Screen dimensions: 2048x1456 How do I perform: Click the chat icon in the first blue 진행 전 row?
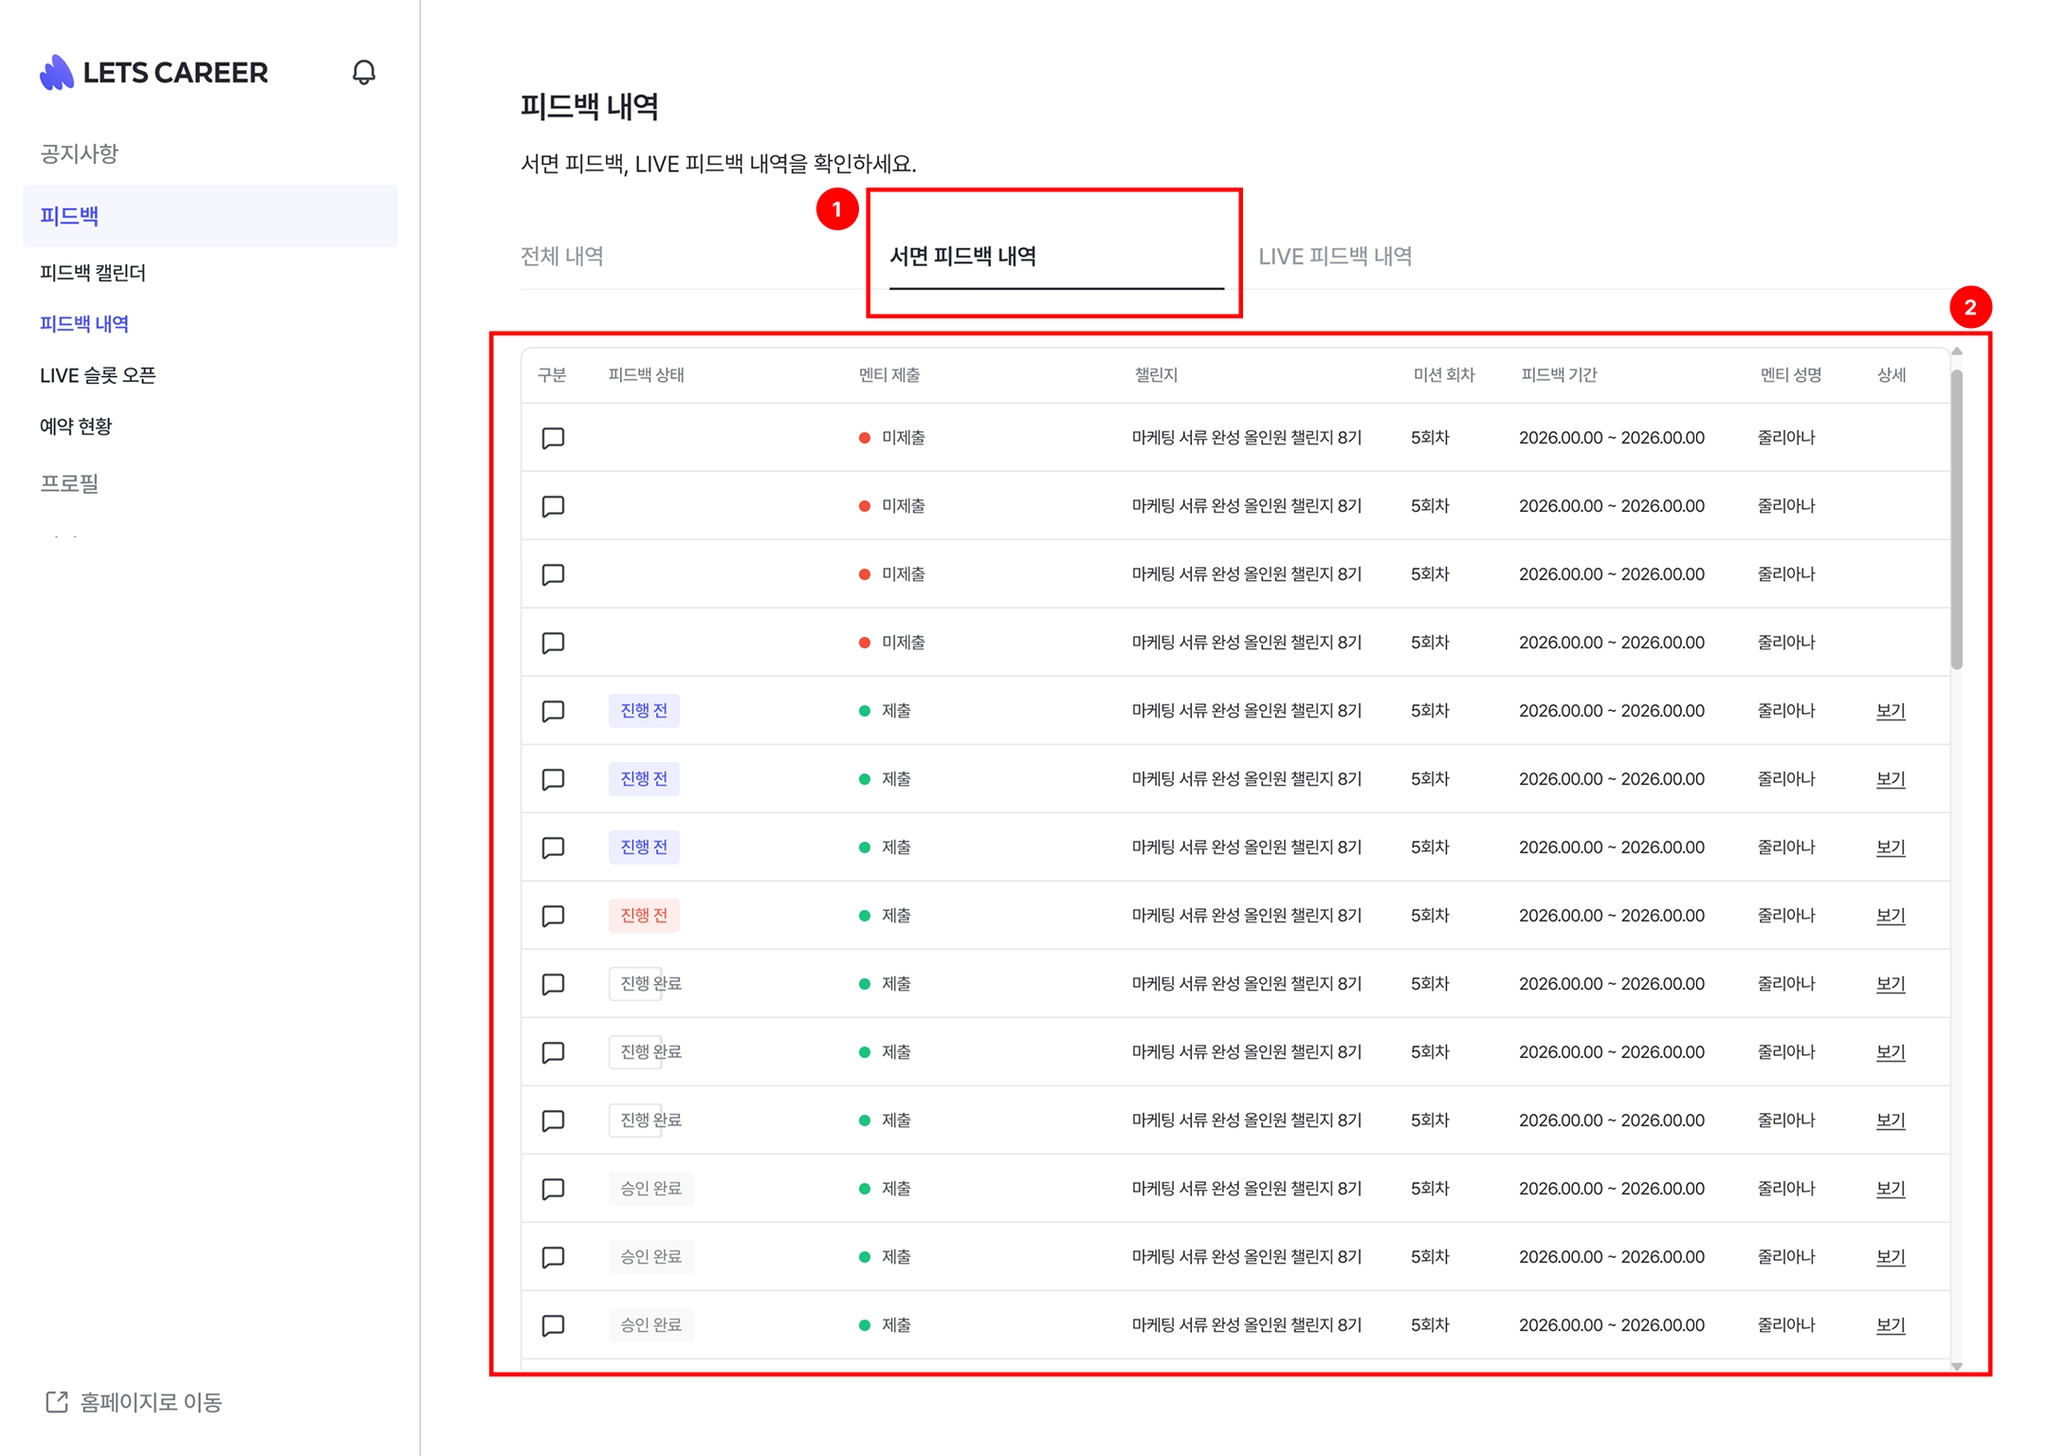click(553, 711)
